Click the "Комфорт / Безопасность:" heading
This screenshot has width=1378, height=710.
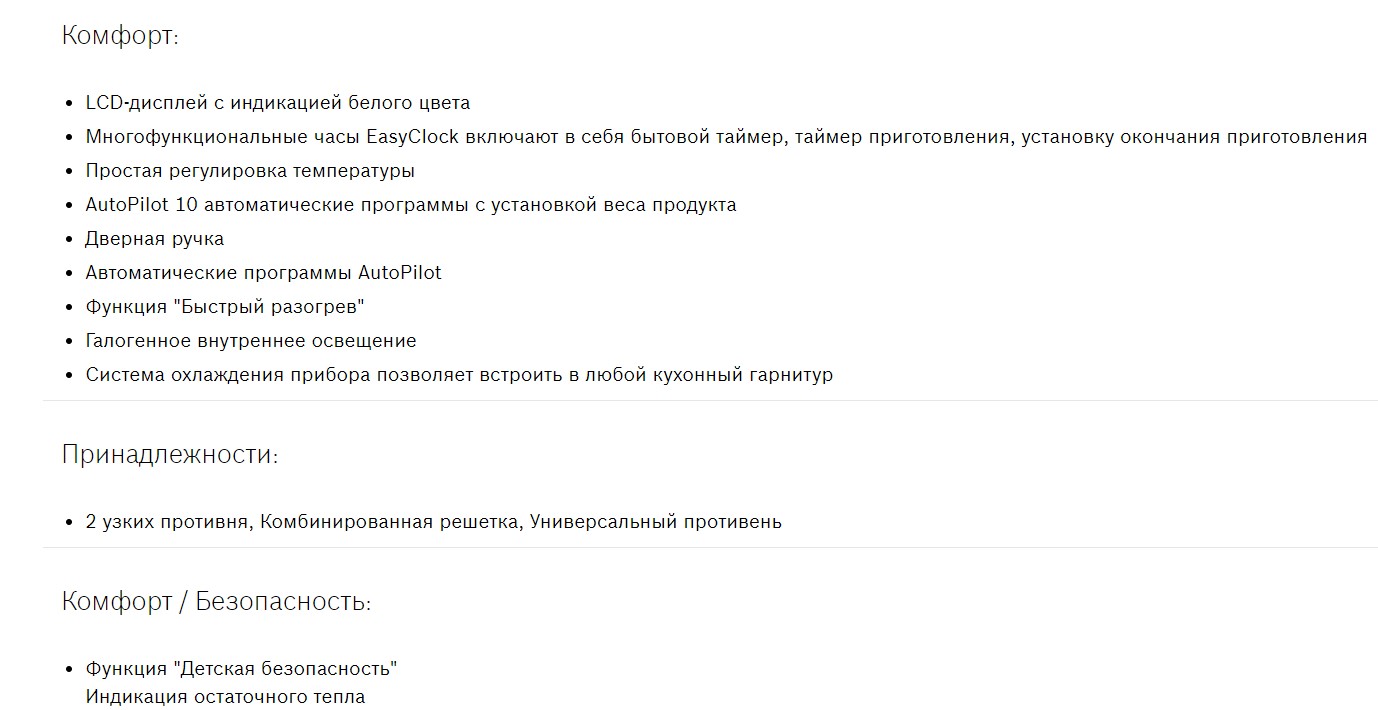tap(216, 602)
